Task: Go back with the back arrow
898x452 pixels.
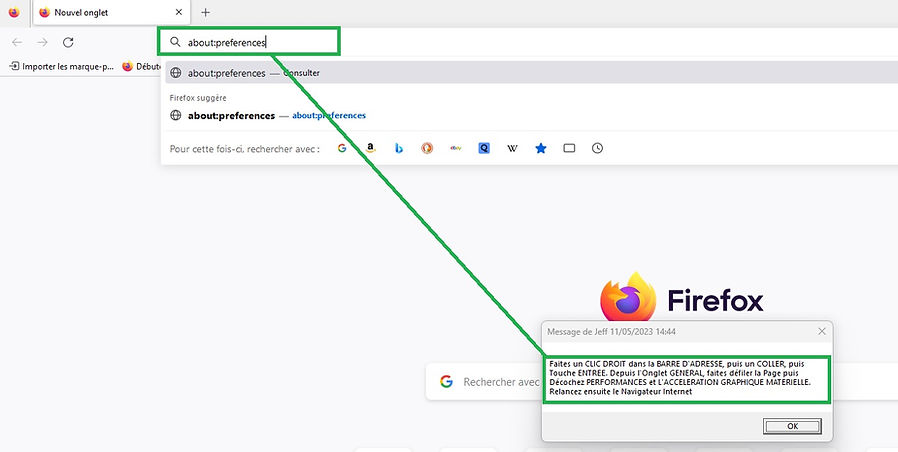Action: [17, 42]
